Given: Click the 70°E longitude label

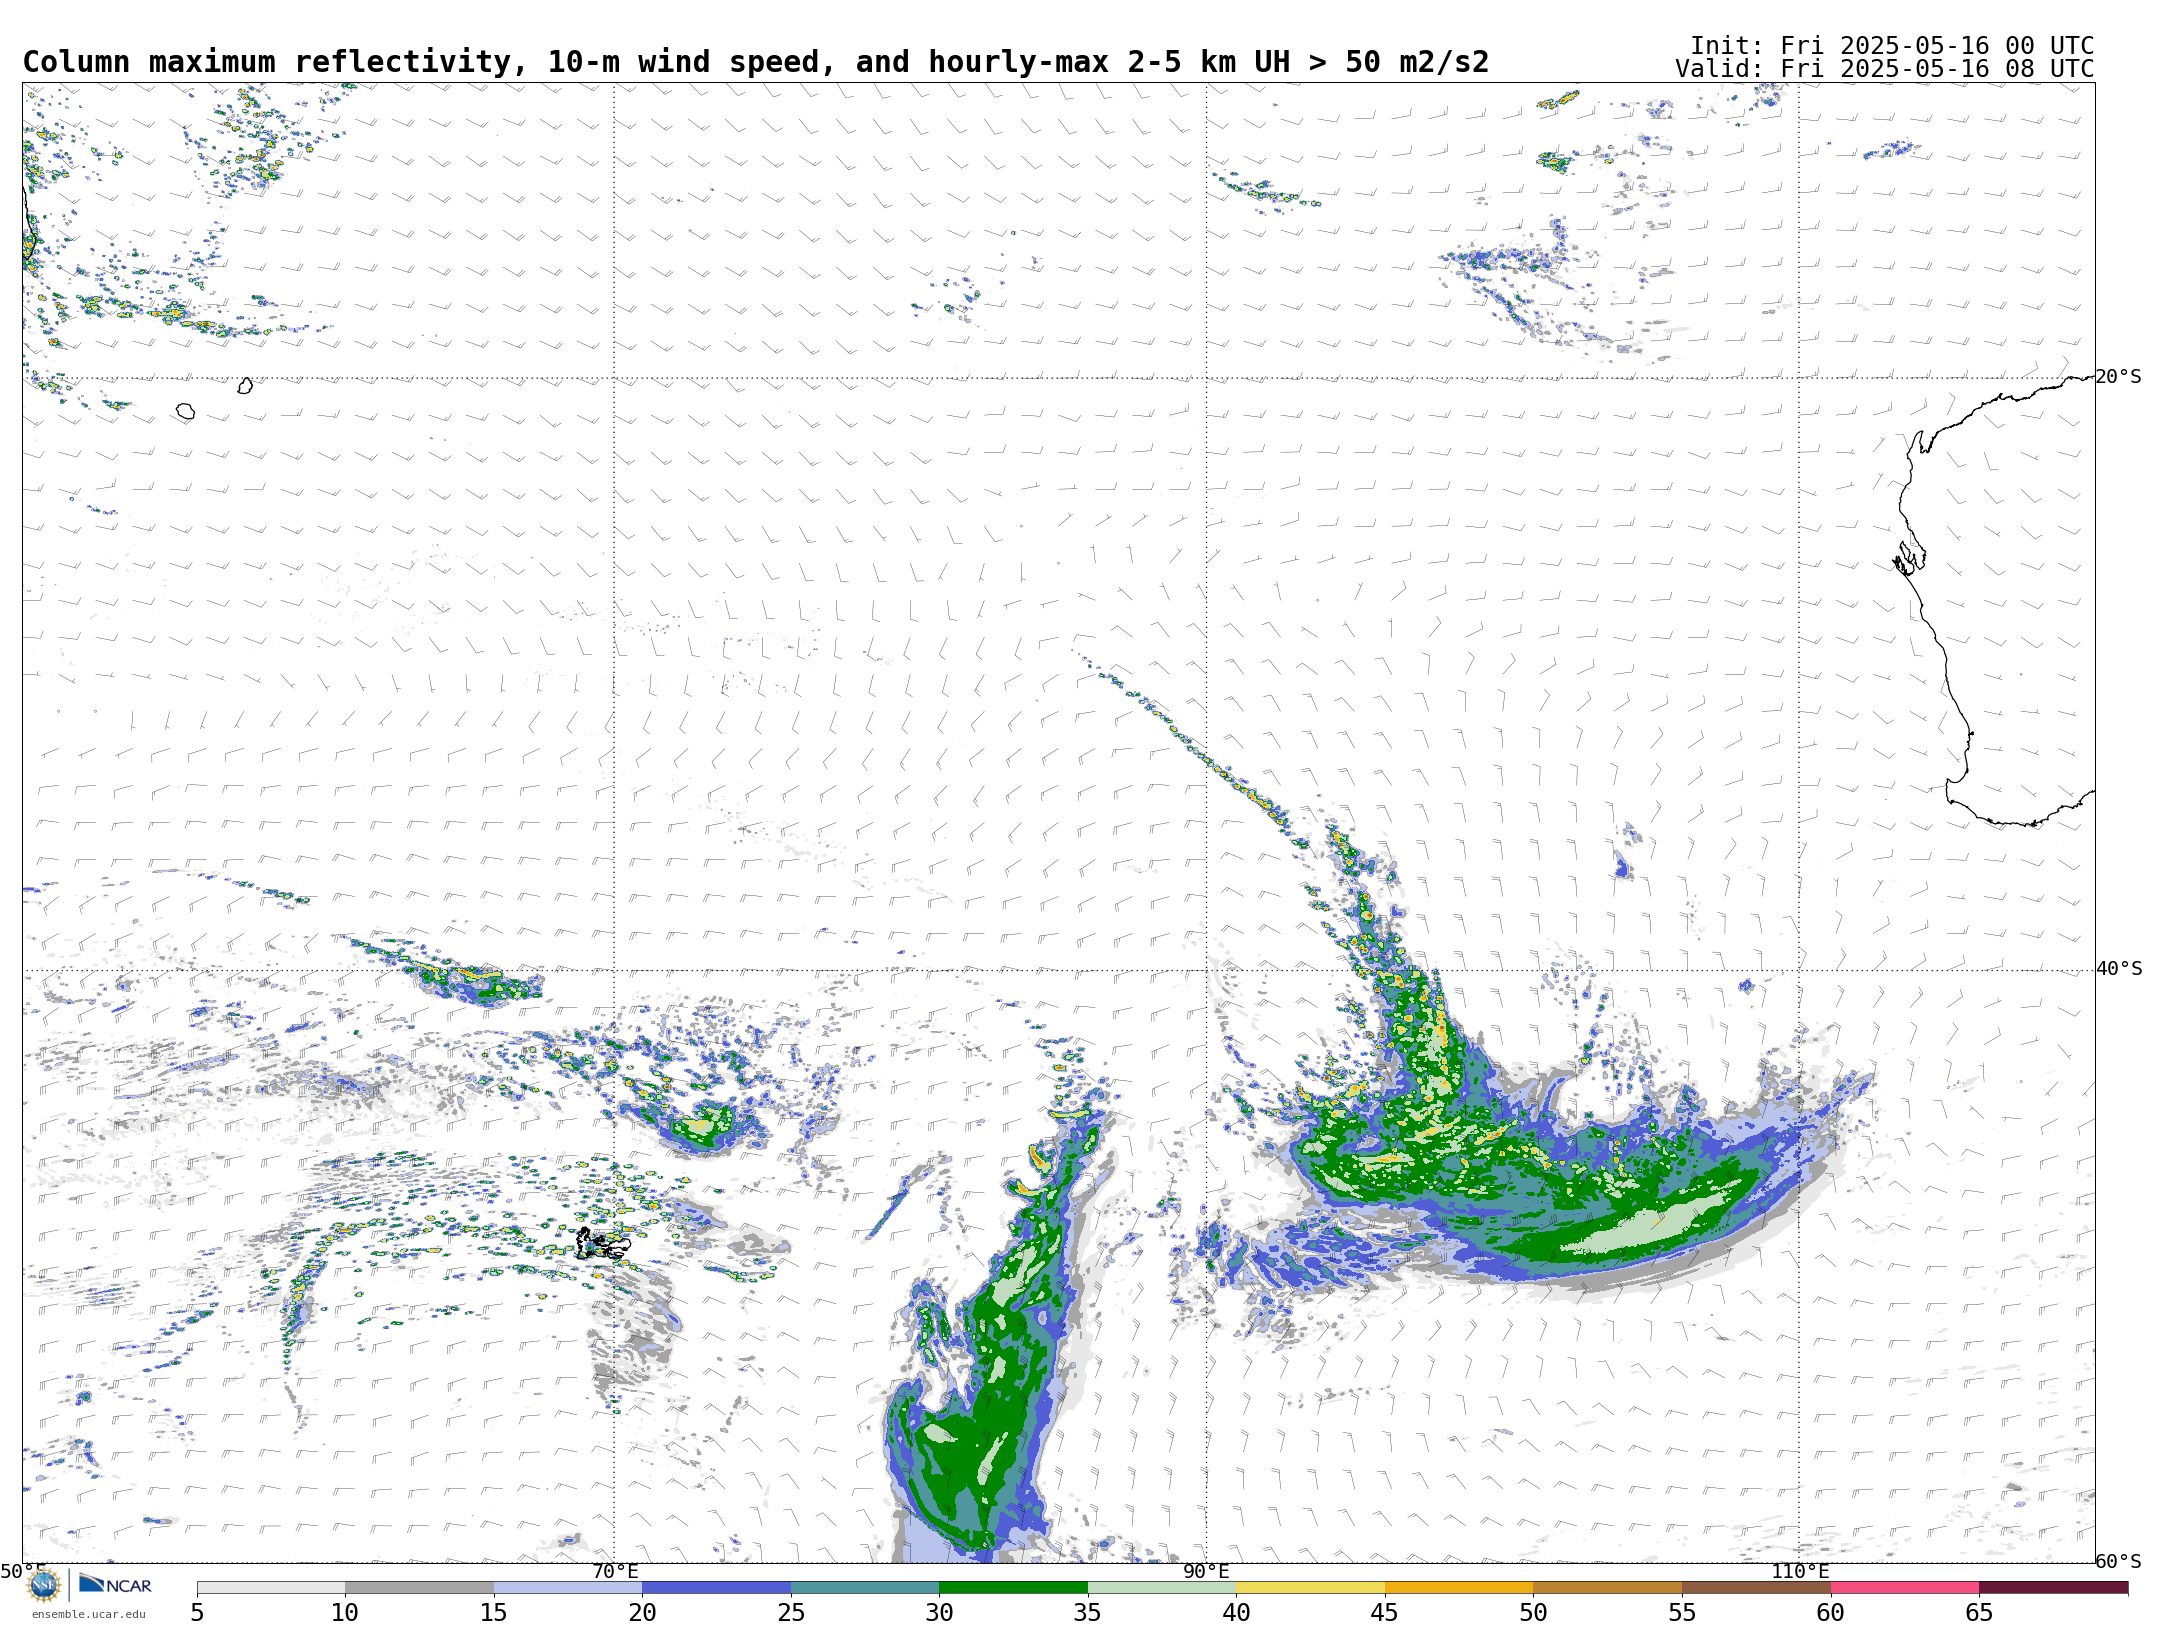Looking at the screenshot, I should tap(615, 1571).
